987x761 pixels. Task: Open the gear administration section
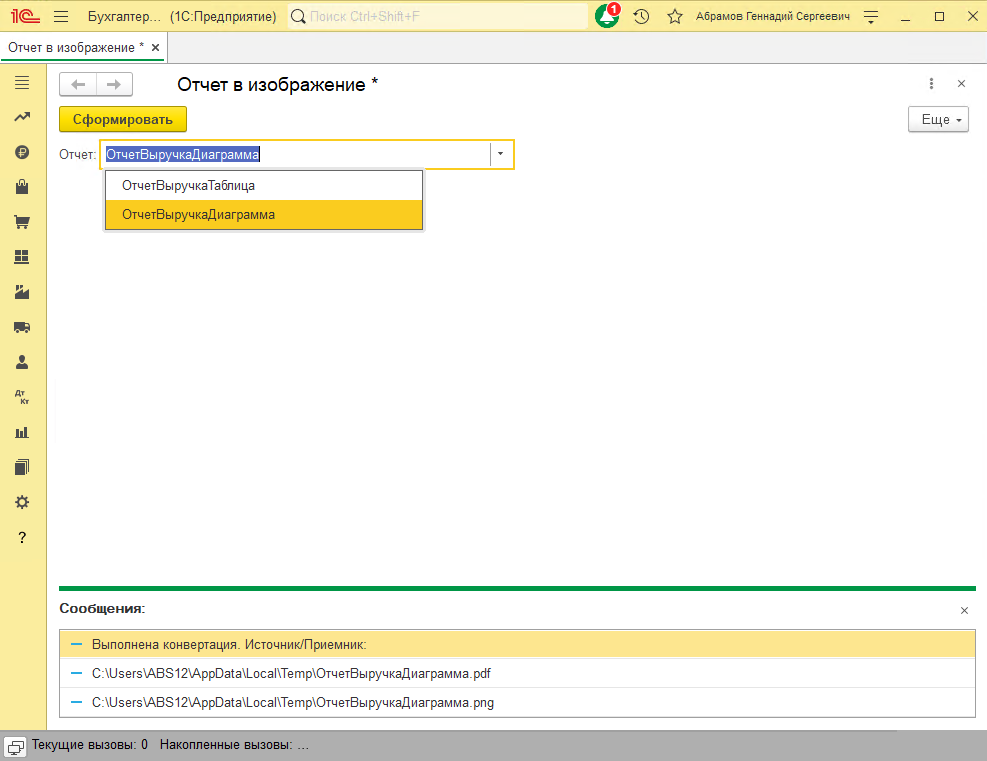[x=22, y=502]
